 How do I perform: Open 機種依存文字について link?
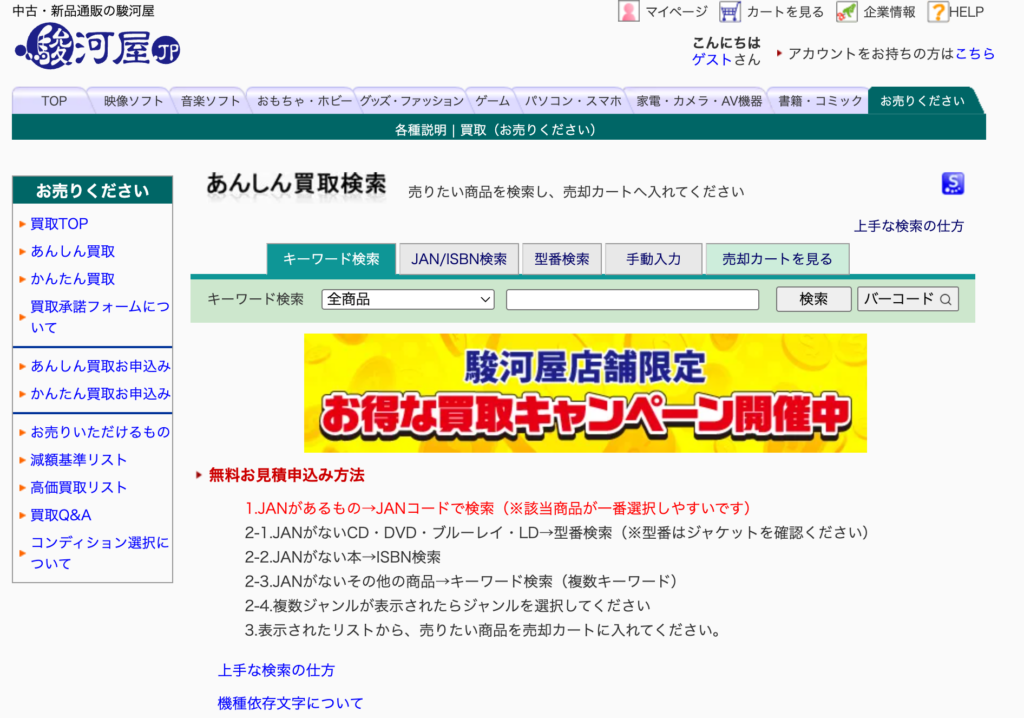click(x=290, y=703)
